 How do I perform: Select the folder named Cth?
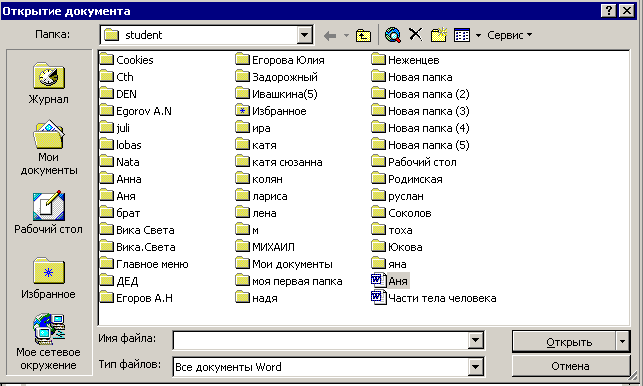117,77
